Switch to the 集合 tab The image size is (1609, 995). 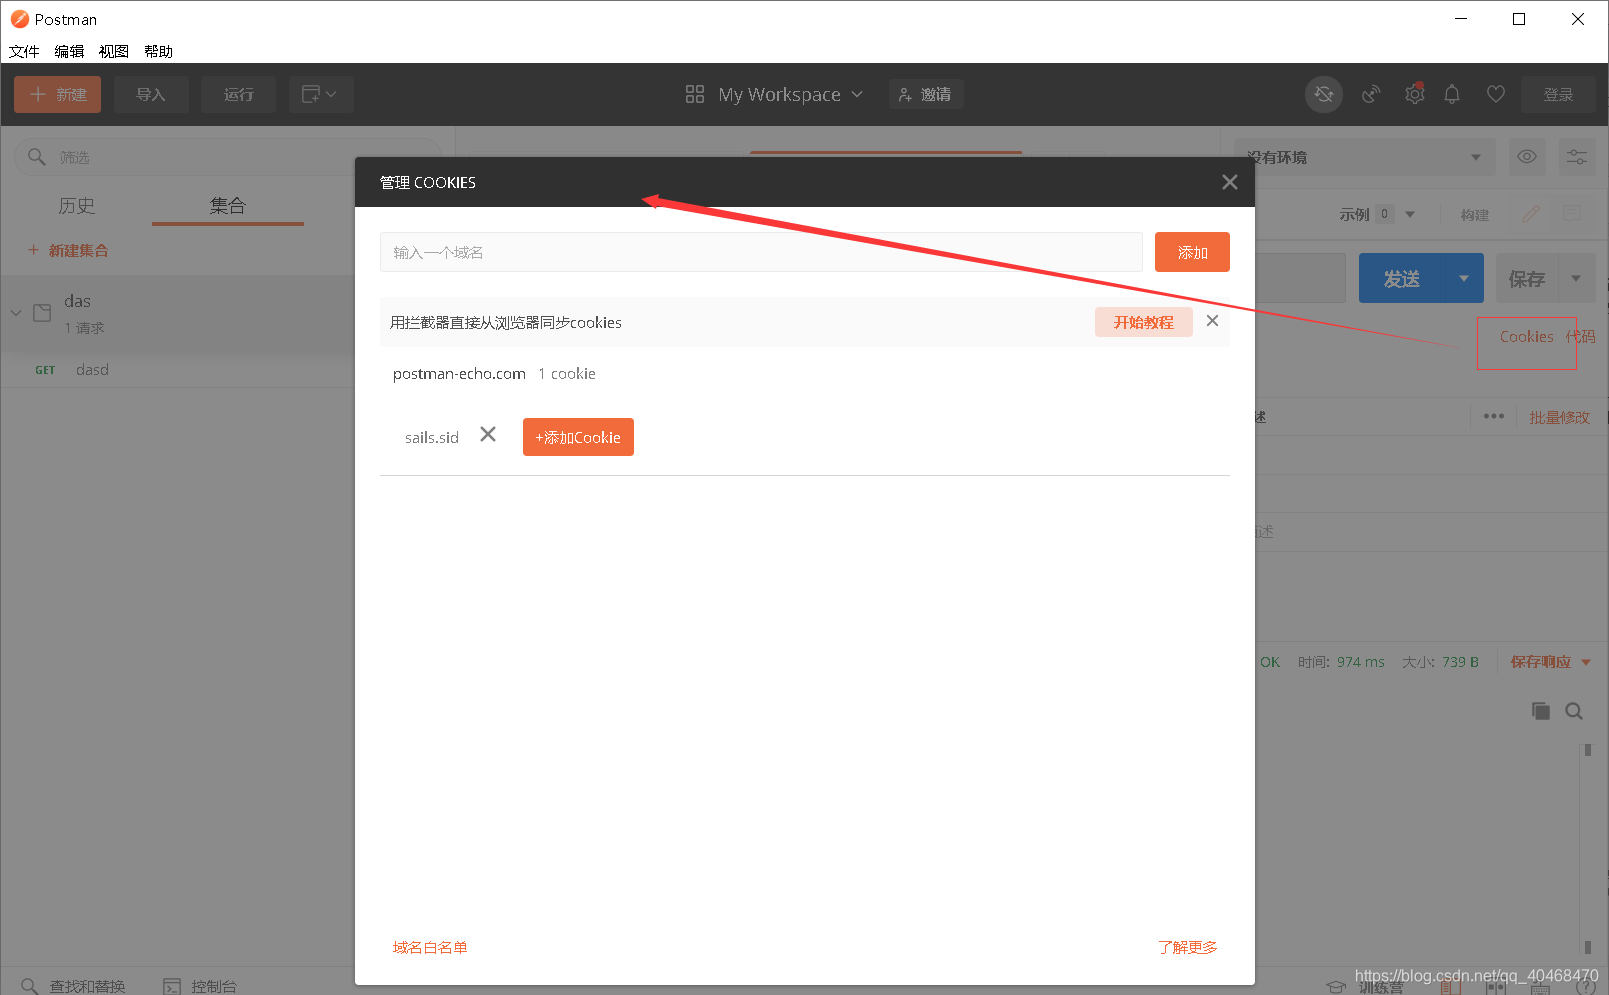pos(228,205)
